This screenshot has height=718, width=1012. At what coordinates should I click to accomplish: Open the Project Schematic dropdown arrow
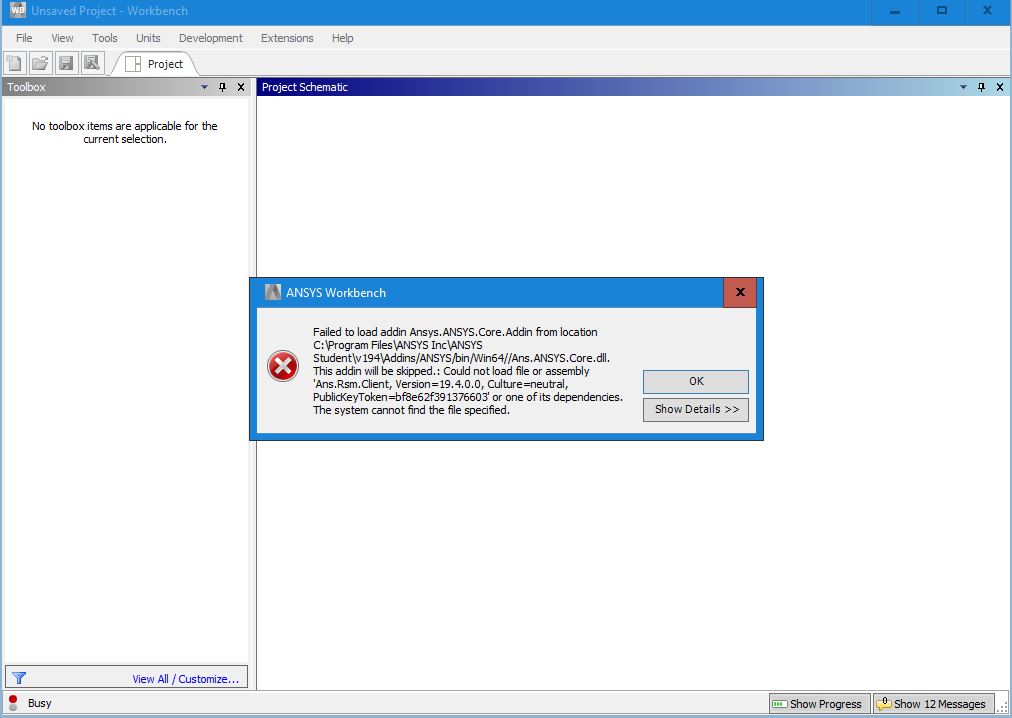click(964, 87)
